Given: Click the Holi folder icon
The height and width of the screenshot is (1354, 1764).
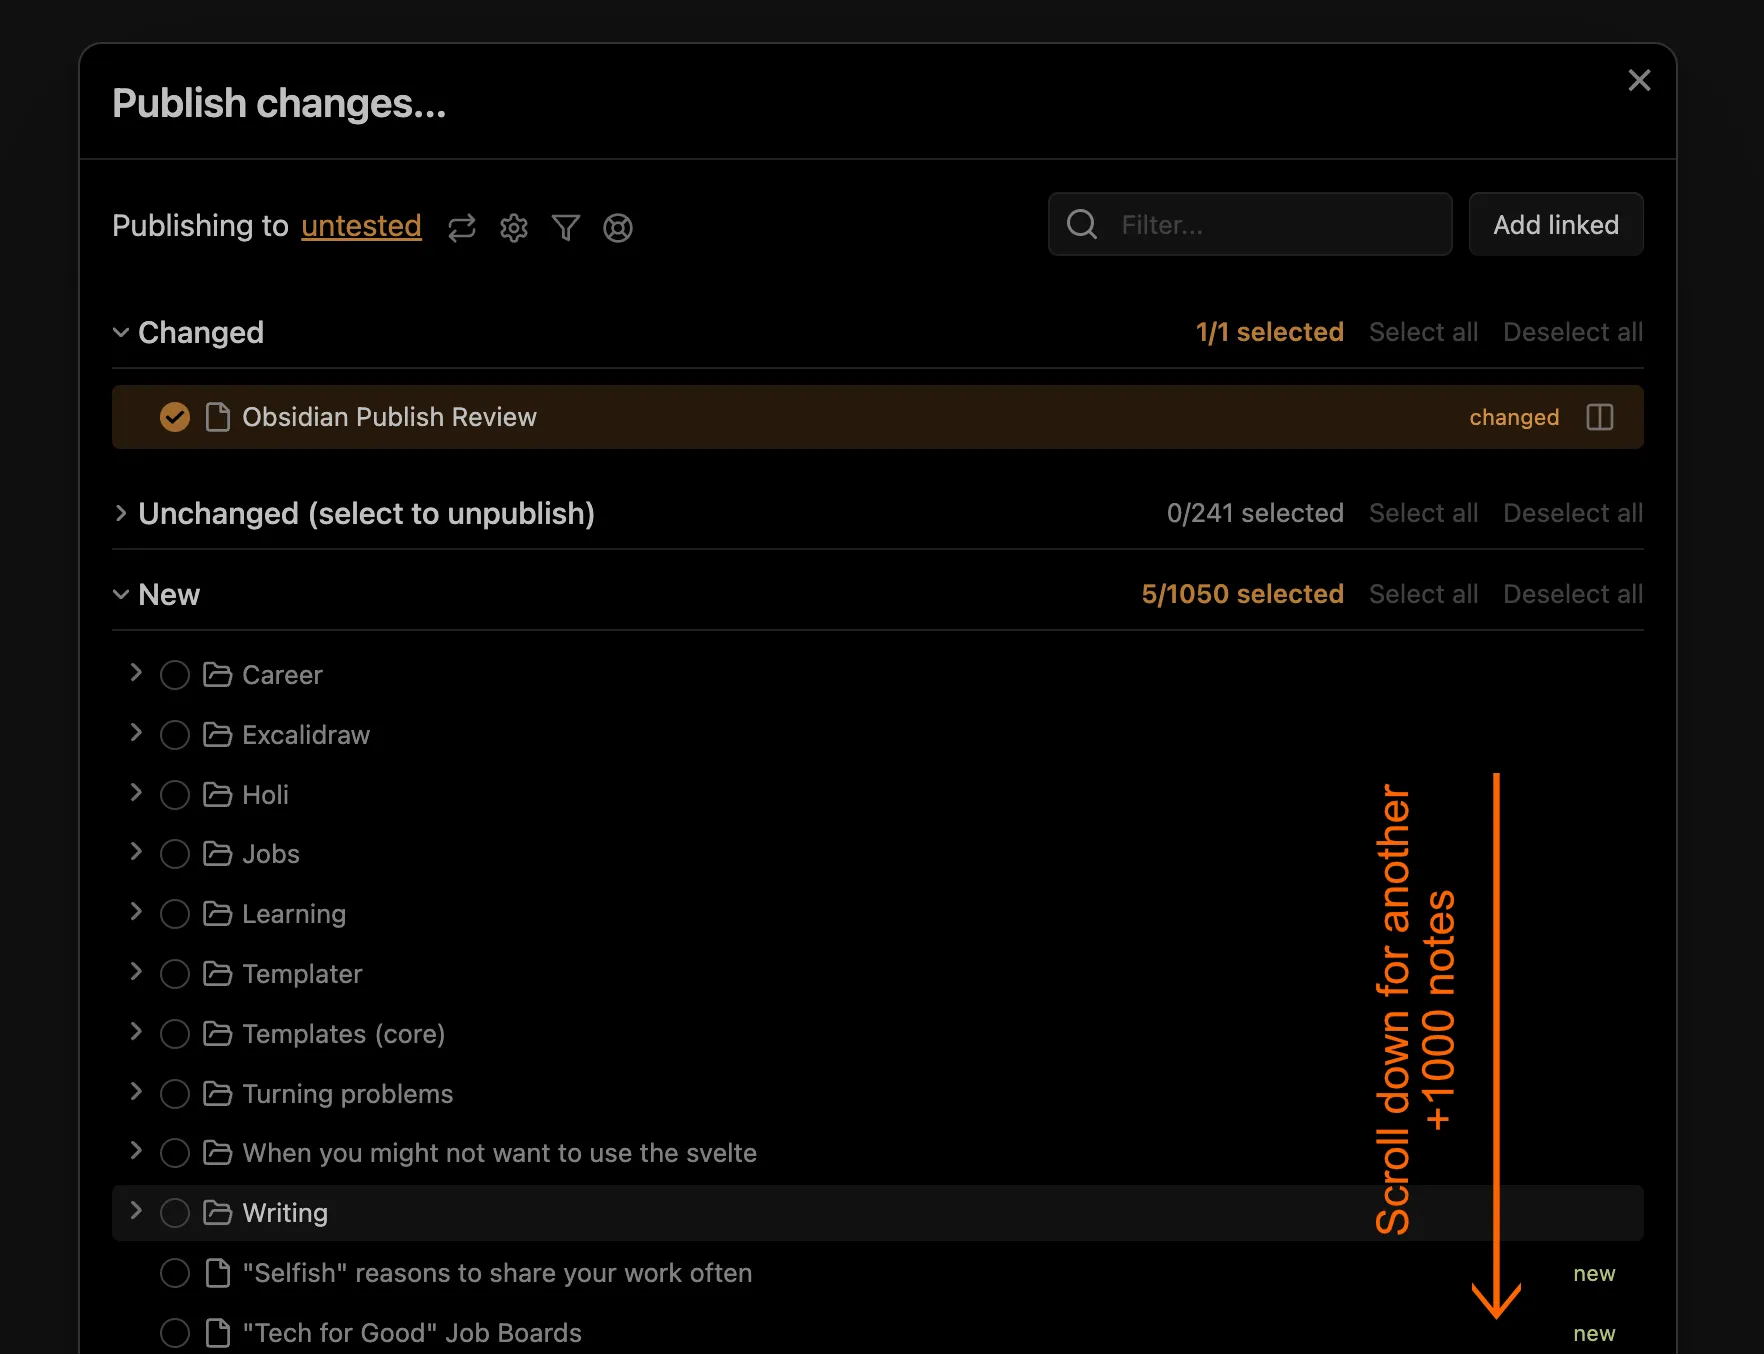Looking at the screenshot, I should (217, 795).
